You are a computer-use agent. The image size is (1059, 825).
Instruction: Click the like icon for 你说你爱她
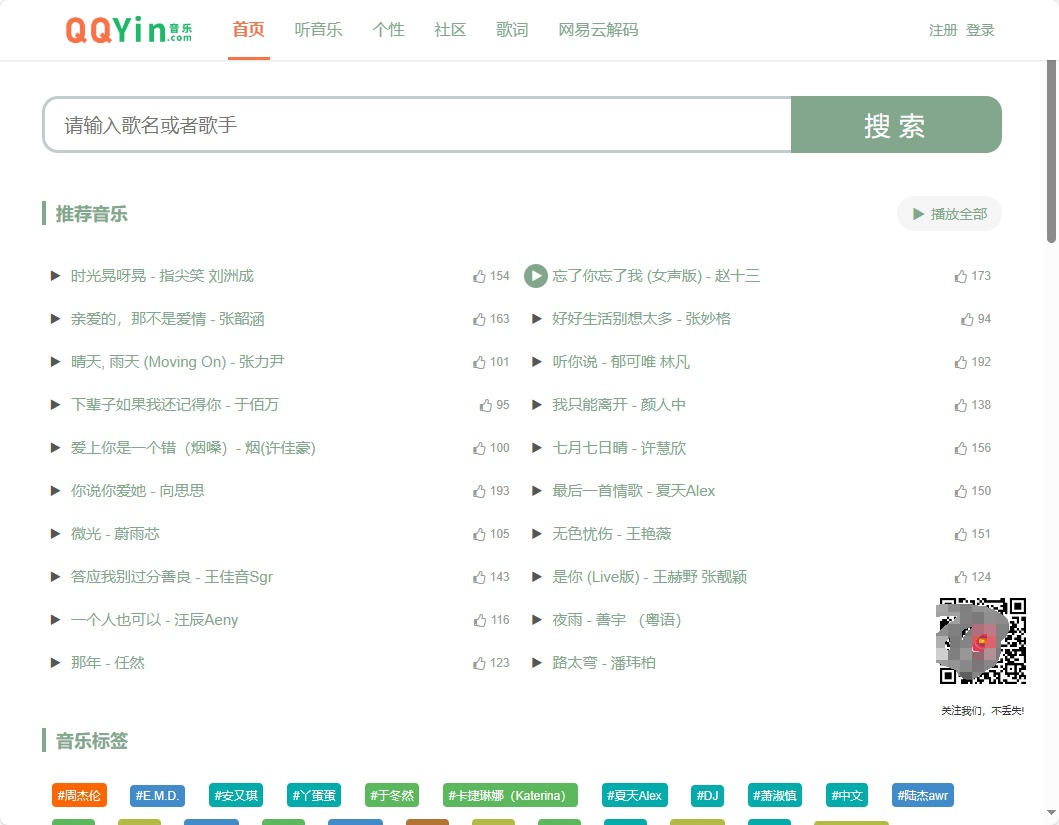(479, 491)
